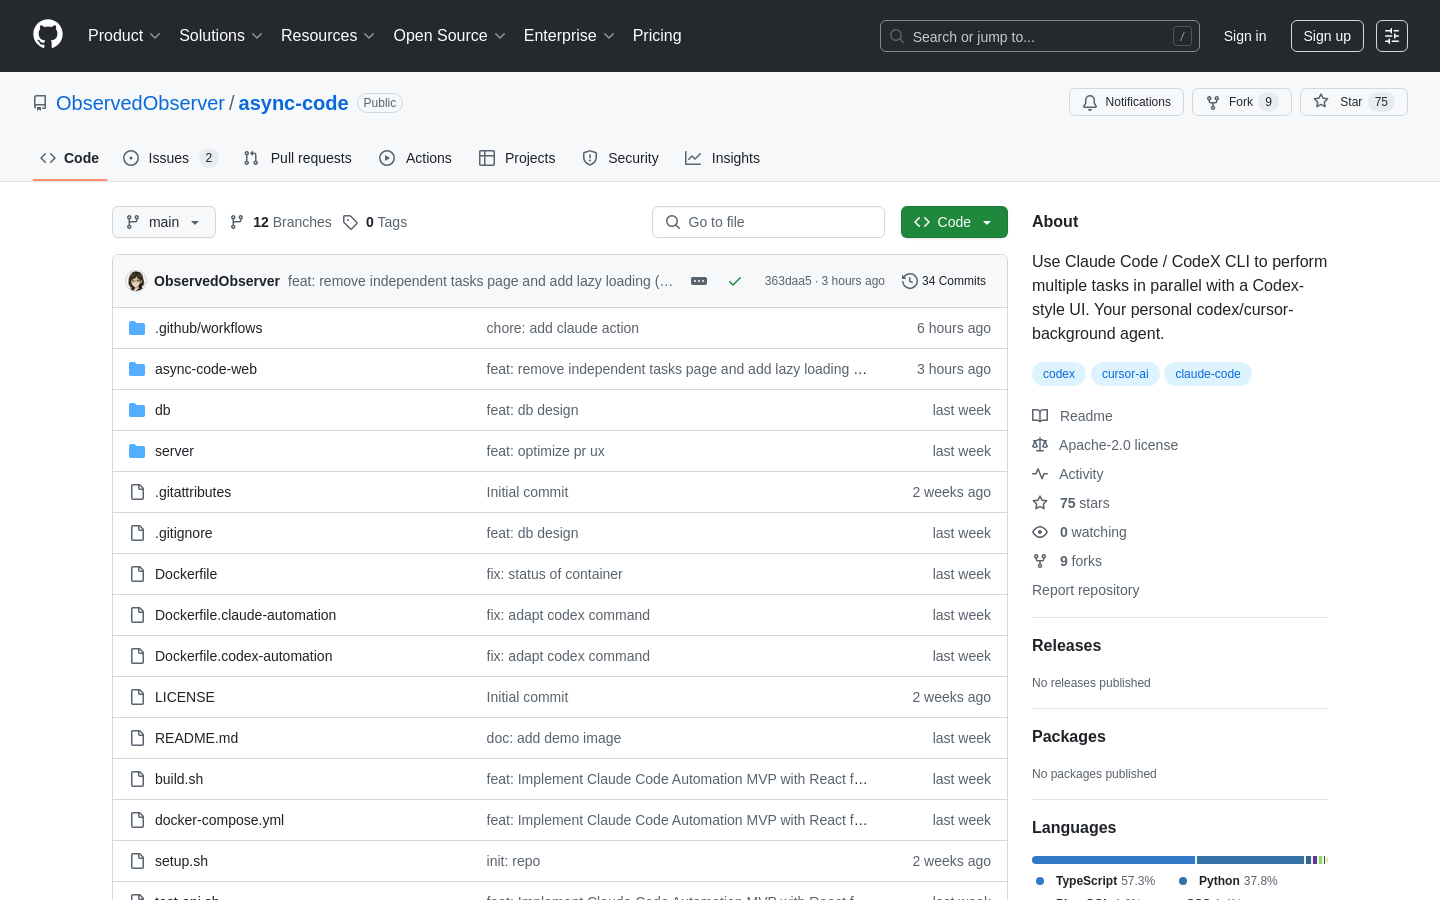The height and width of the screenshot is (900, 1440).
Task: Click the branch icon beside 12 Branches
Action: 237,222
